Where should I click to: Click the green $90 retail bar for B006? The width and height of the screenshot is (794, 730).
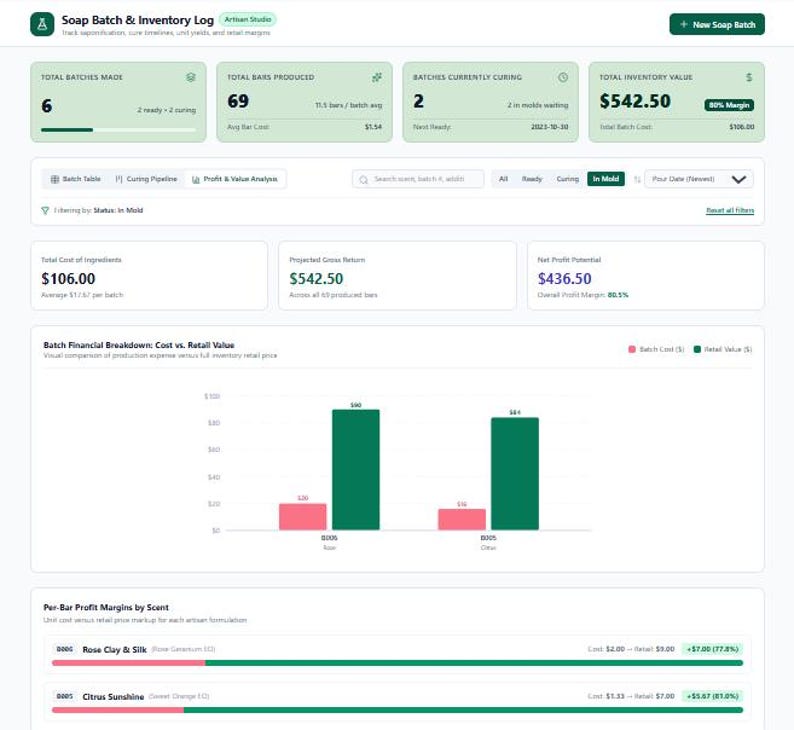[x=355, y=470]
